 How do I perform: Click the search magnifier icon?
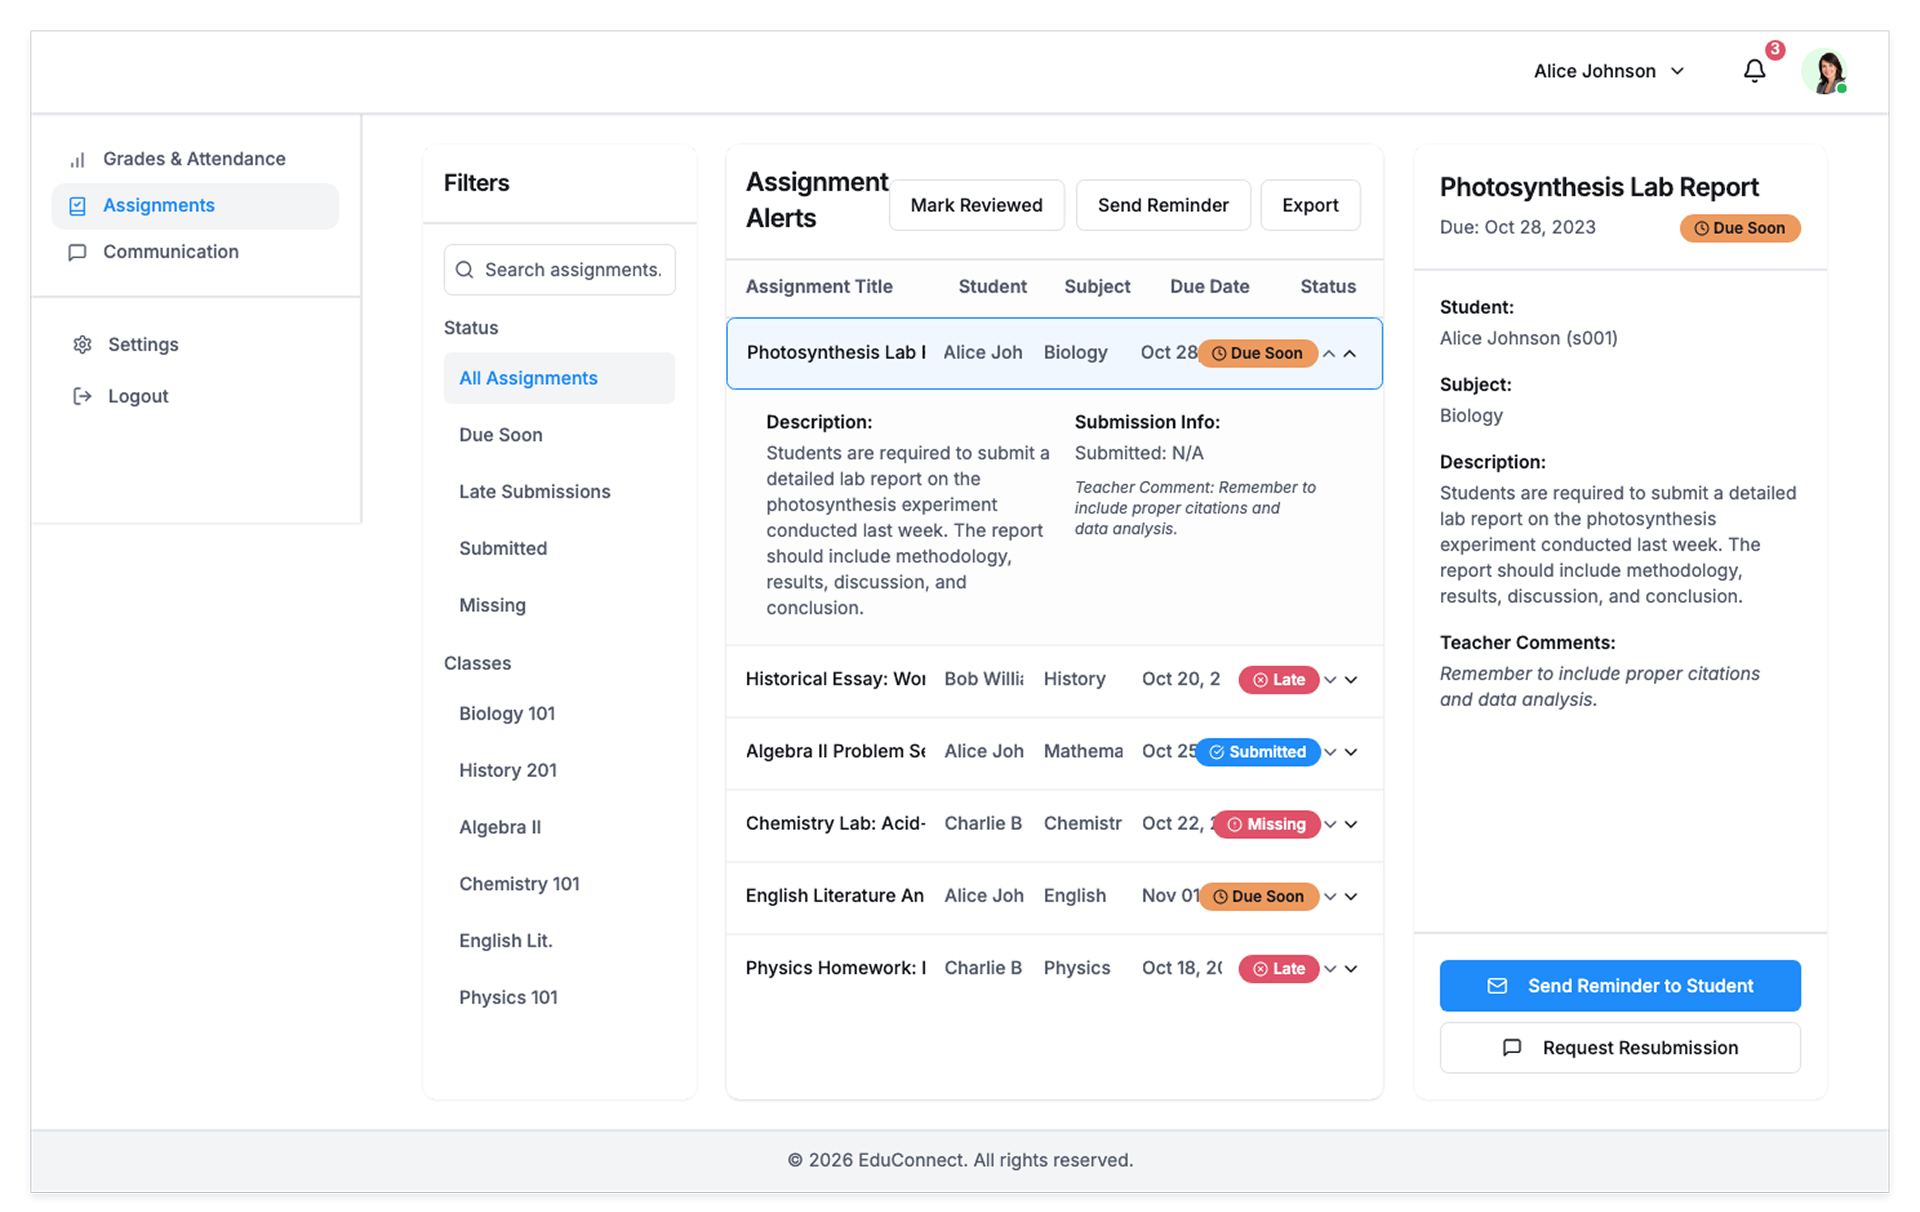(464, 270)
